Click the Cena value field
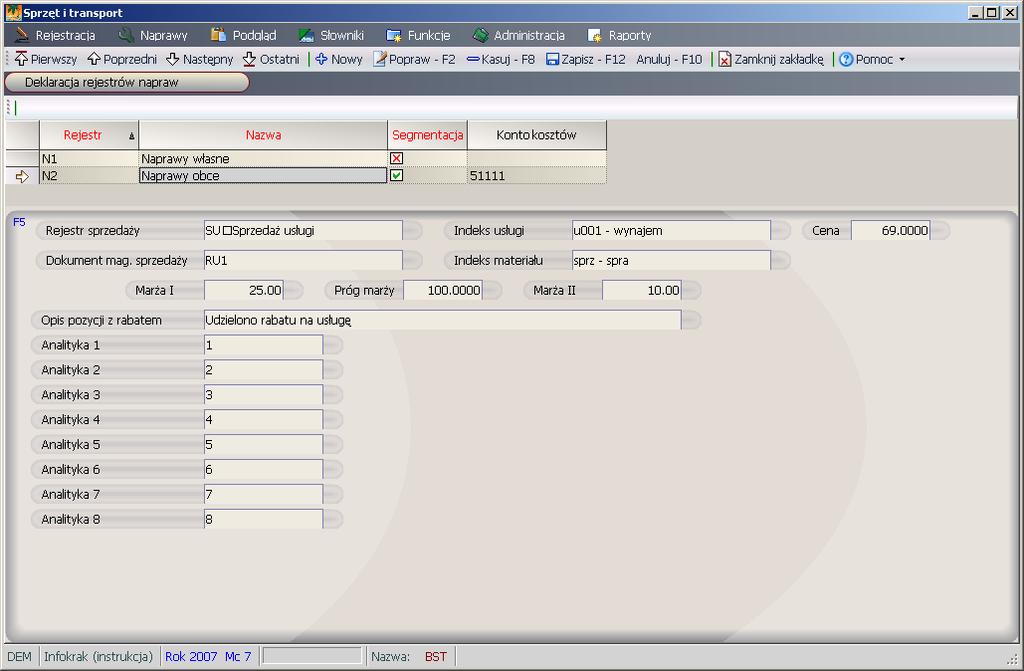The image size is (1024, 671). coord(890,231)
